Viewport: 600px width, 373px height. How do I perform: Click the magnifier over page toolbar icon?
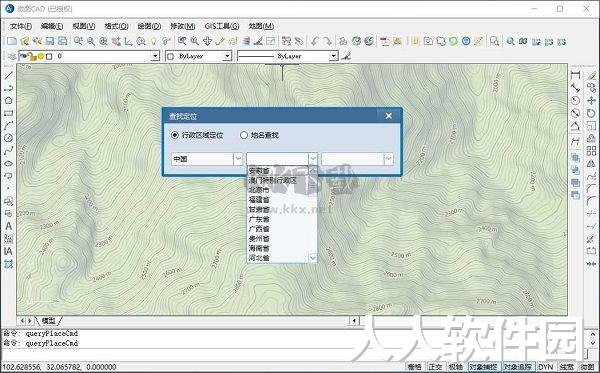(494, 41)
